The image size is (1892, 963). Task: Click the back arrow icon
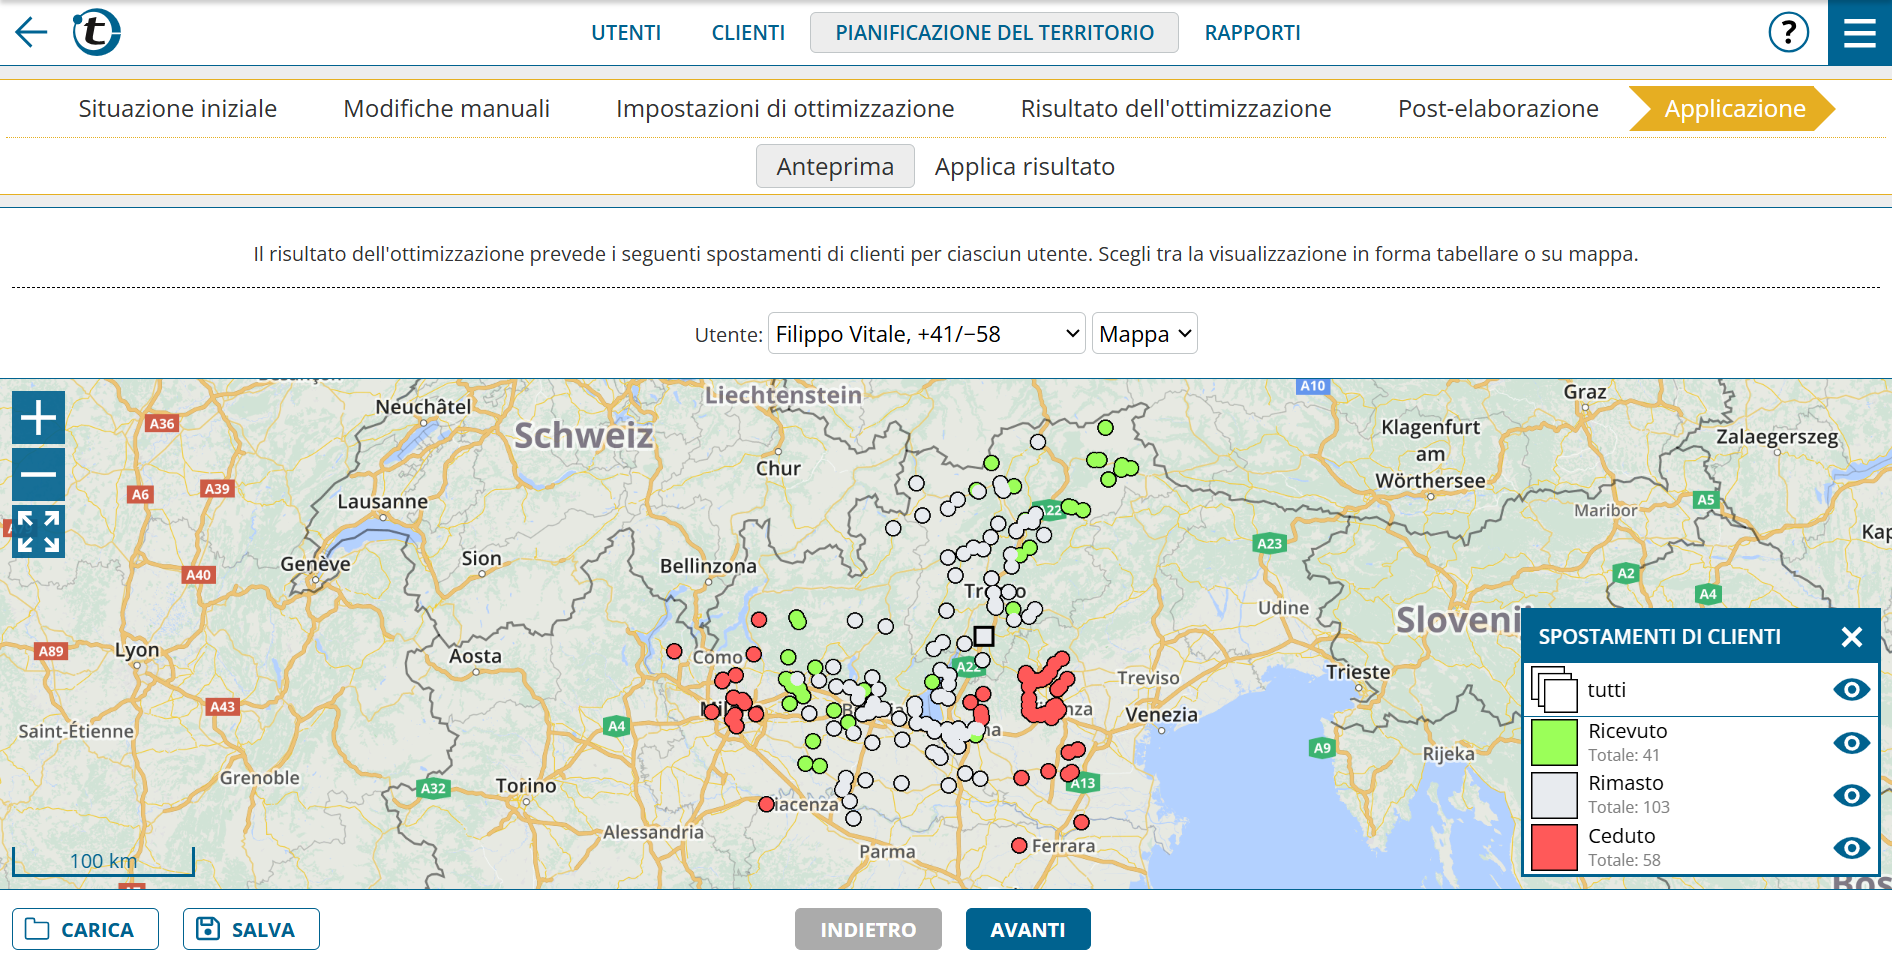tap(32, 32)
